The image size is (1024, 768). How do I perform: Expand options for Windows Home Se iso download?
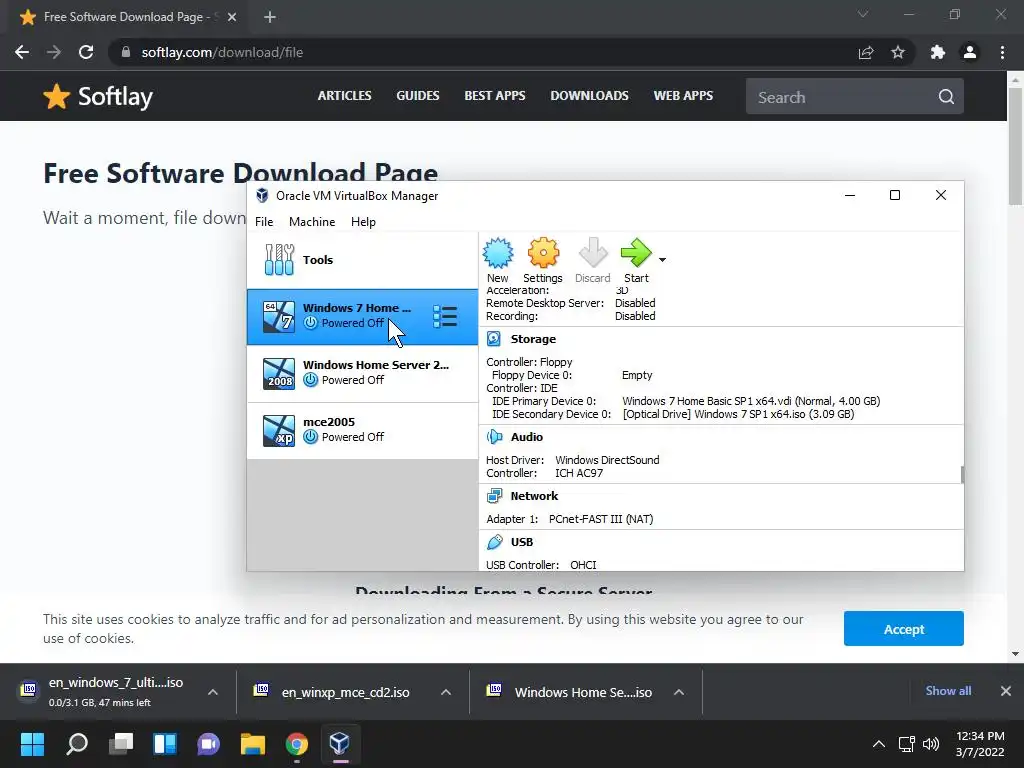679,692
